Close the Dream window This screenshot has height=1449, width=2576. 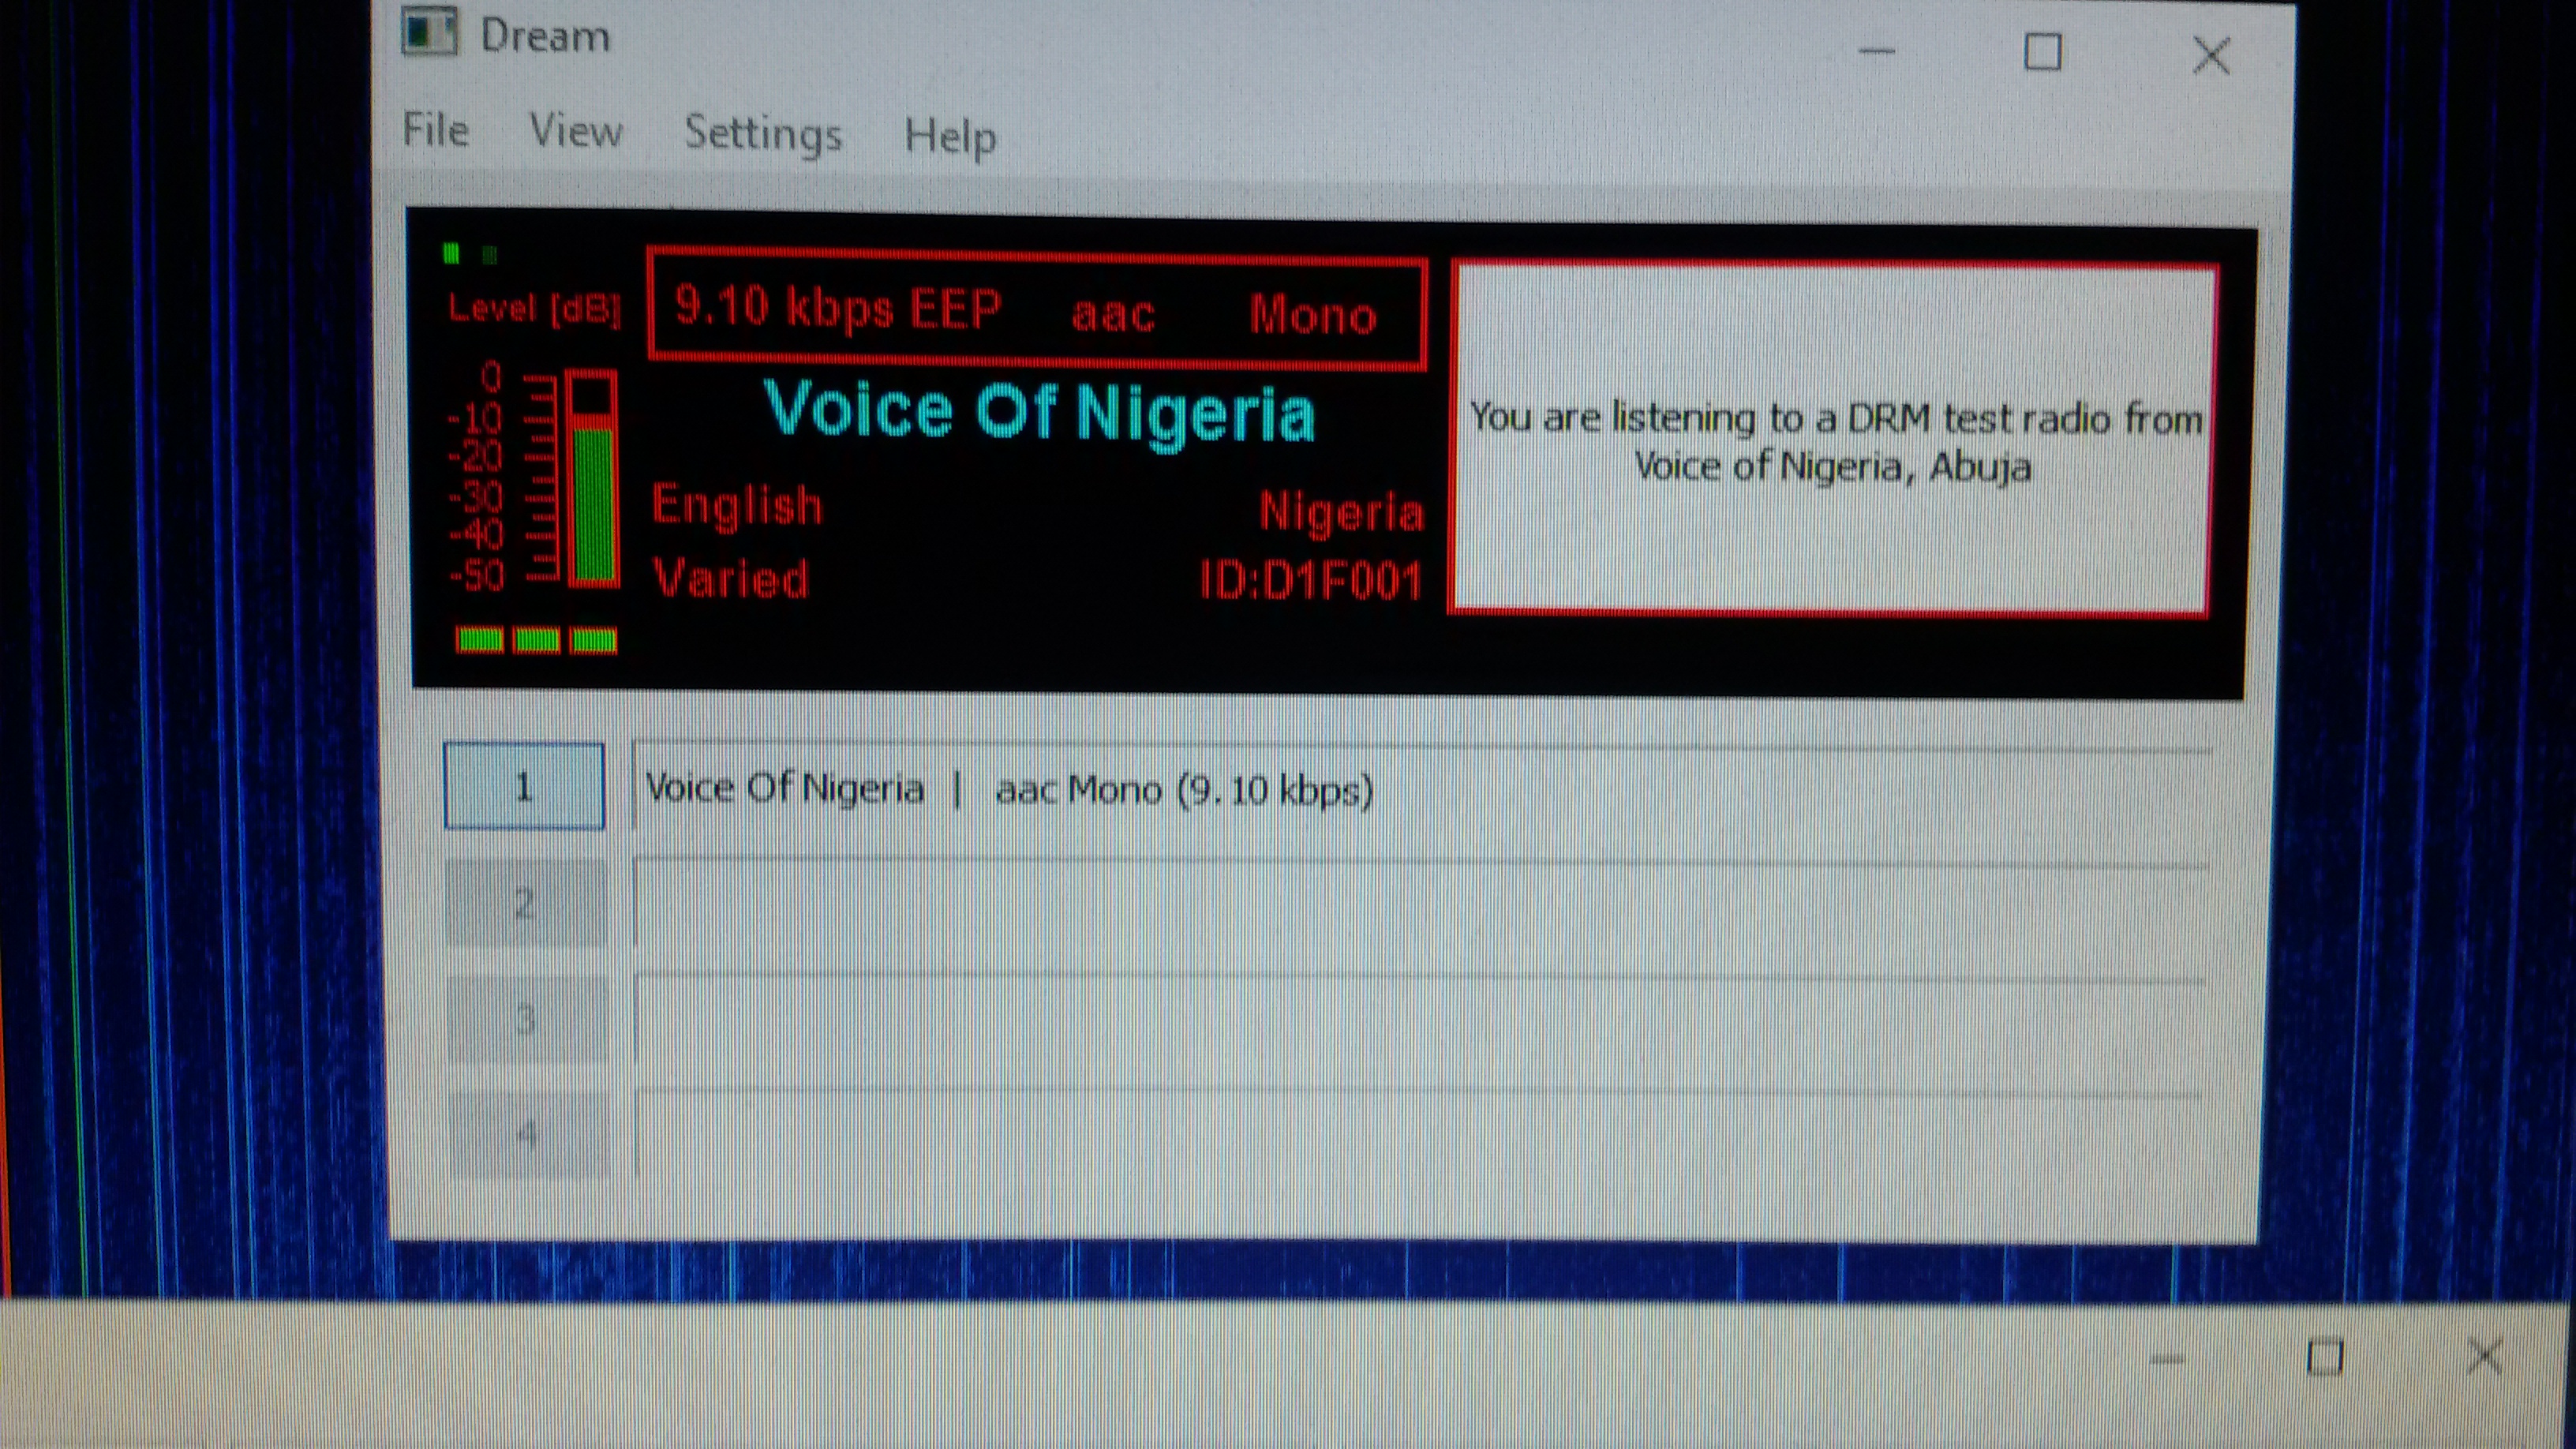click(x=2211, y=55)
